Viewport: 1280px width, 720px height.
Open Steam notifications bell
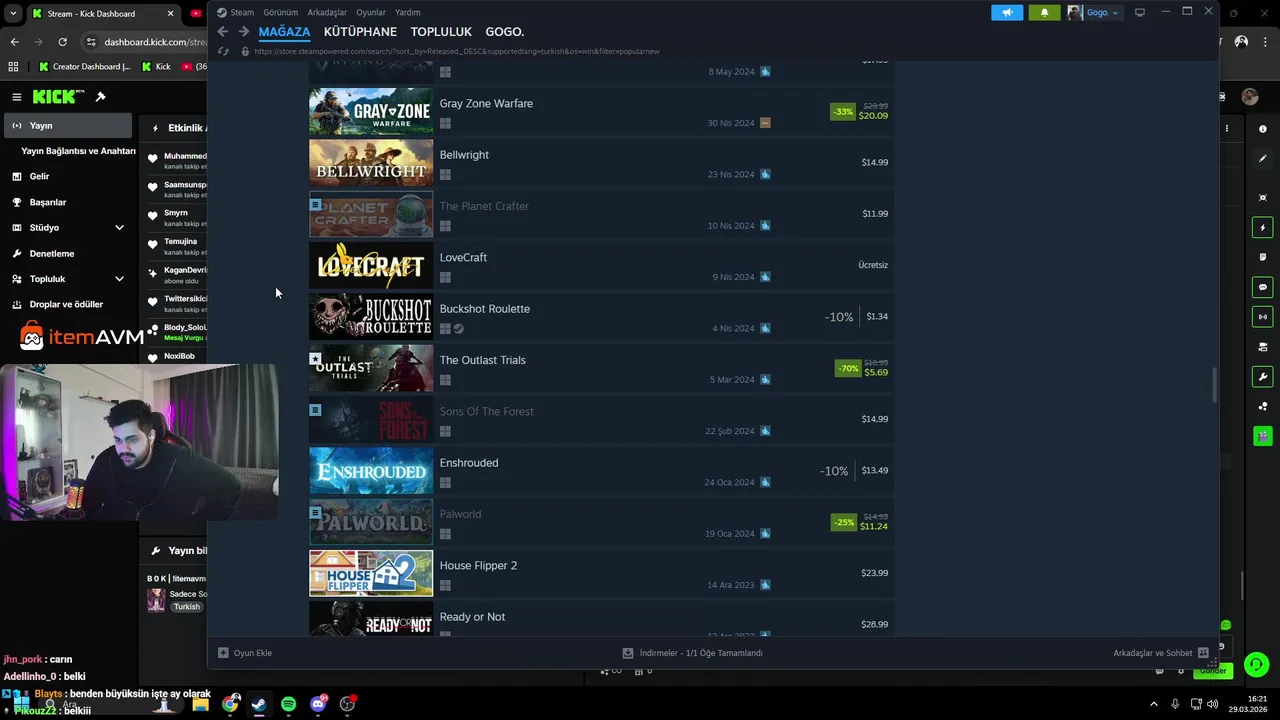[x=1044, y=12]
